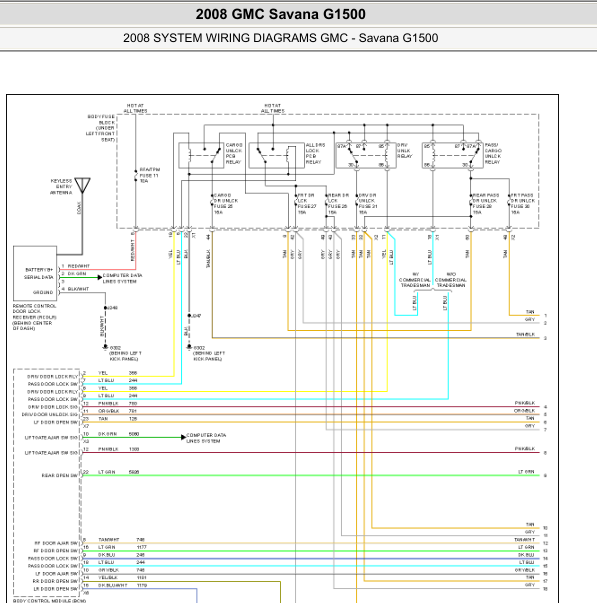Viewport: 597px width, 603px height.
Task: Click the 'BATTERY B+' terminal label
Action: (39, 270)
